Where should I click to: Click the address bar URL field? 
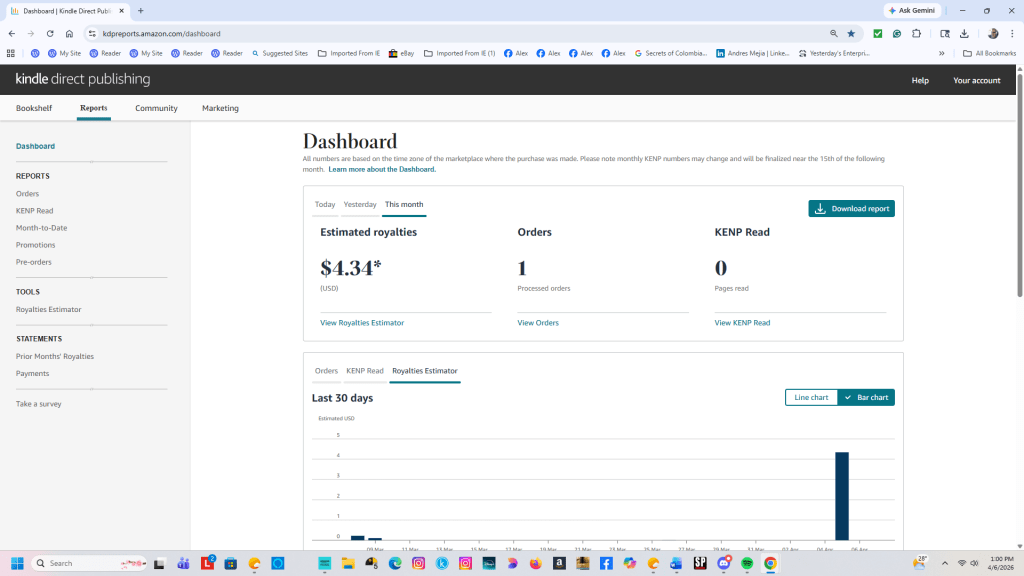tap(400, 33)
